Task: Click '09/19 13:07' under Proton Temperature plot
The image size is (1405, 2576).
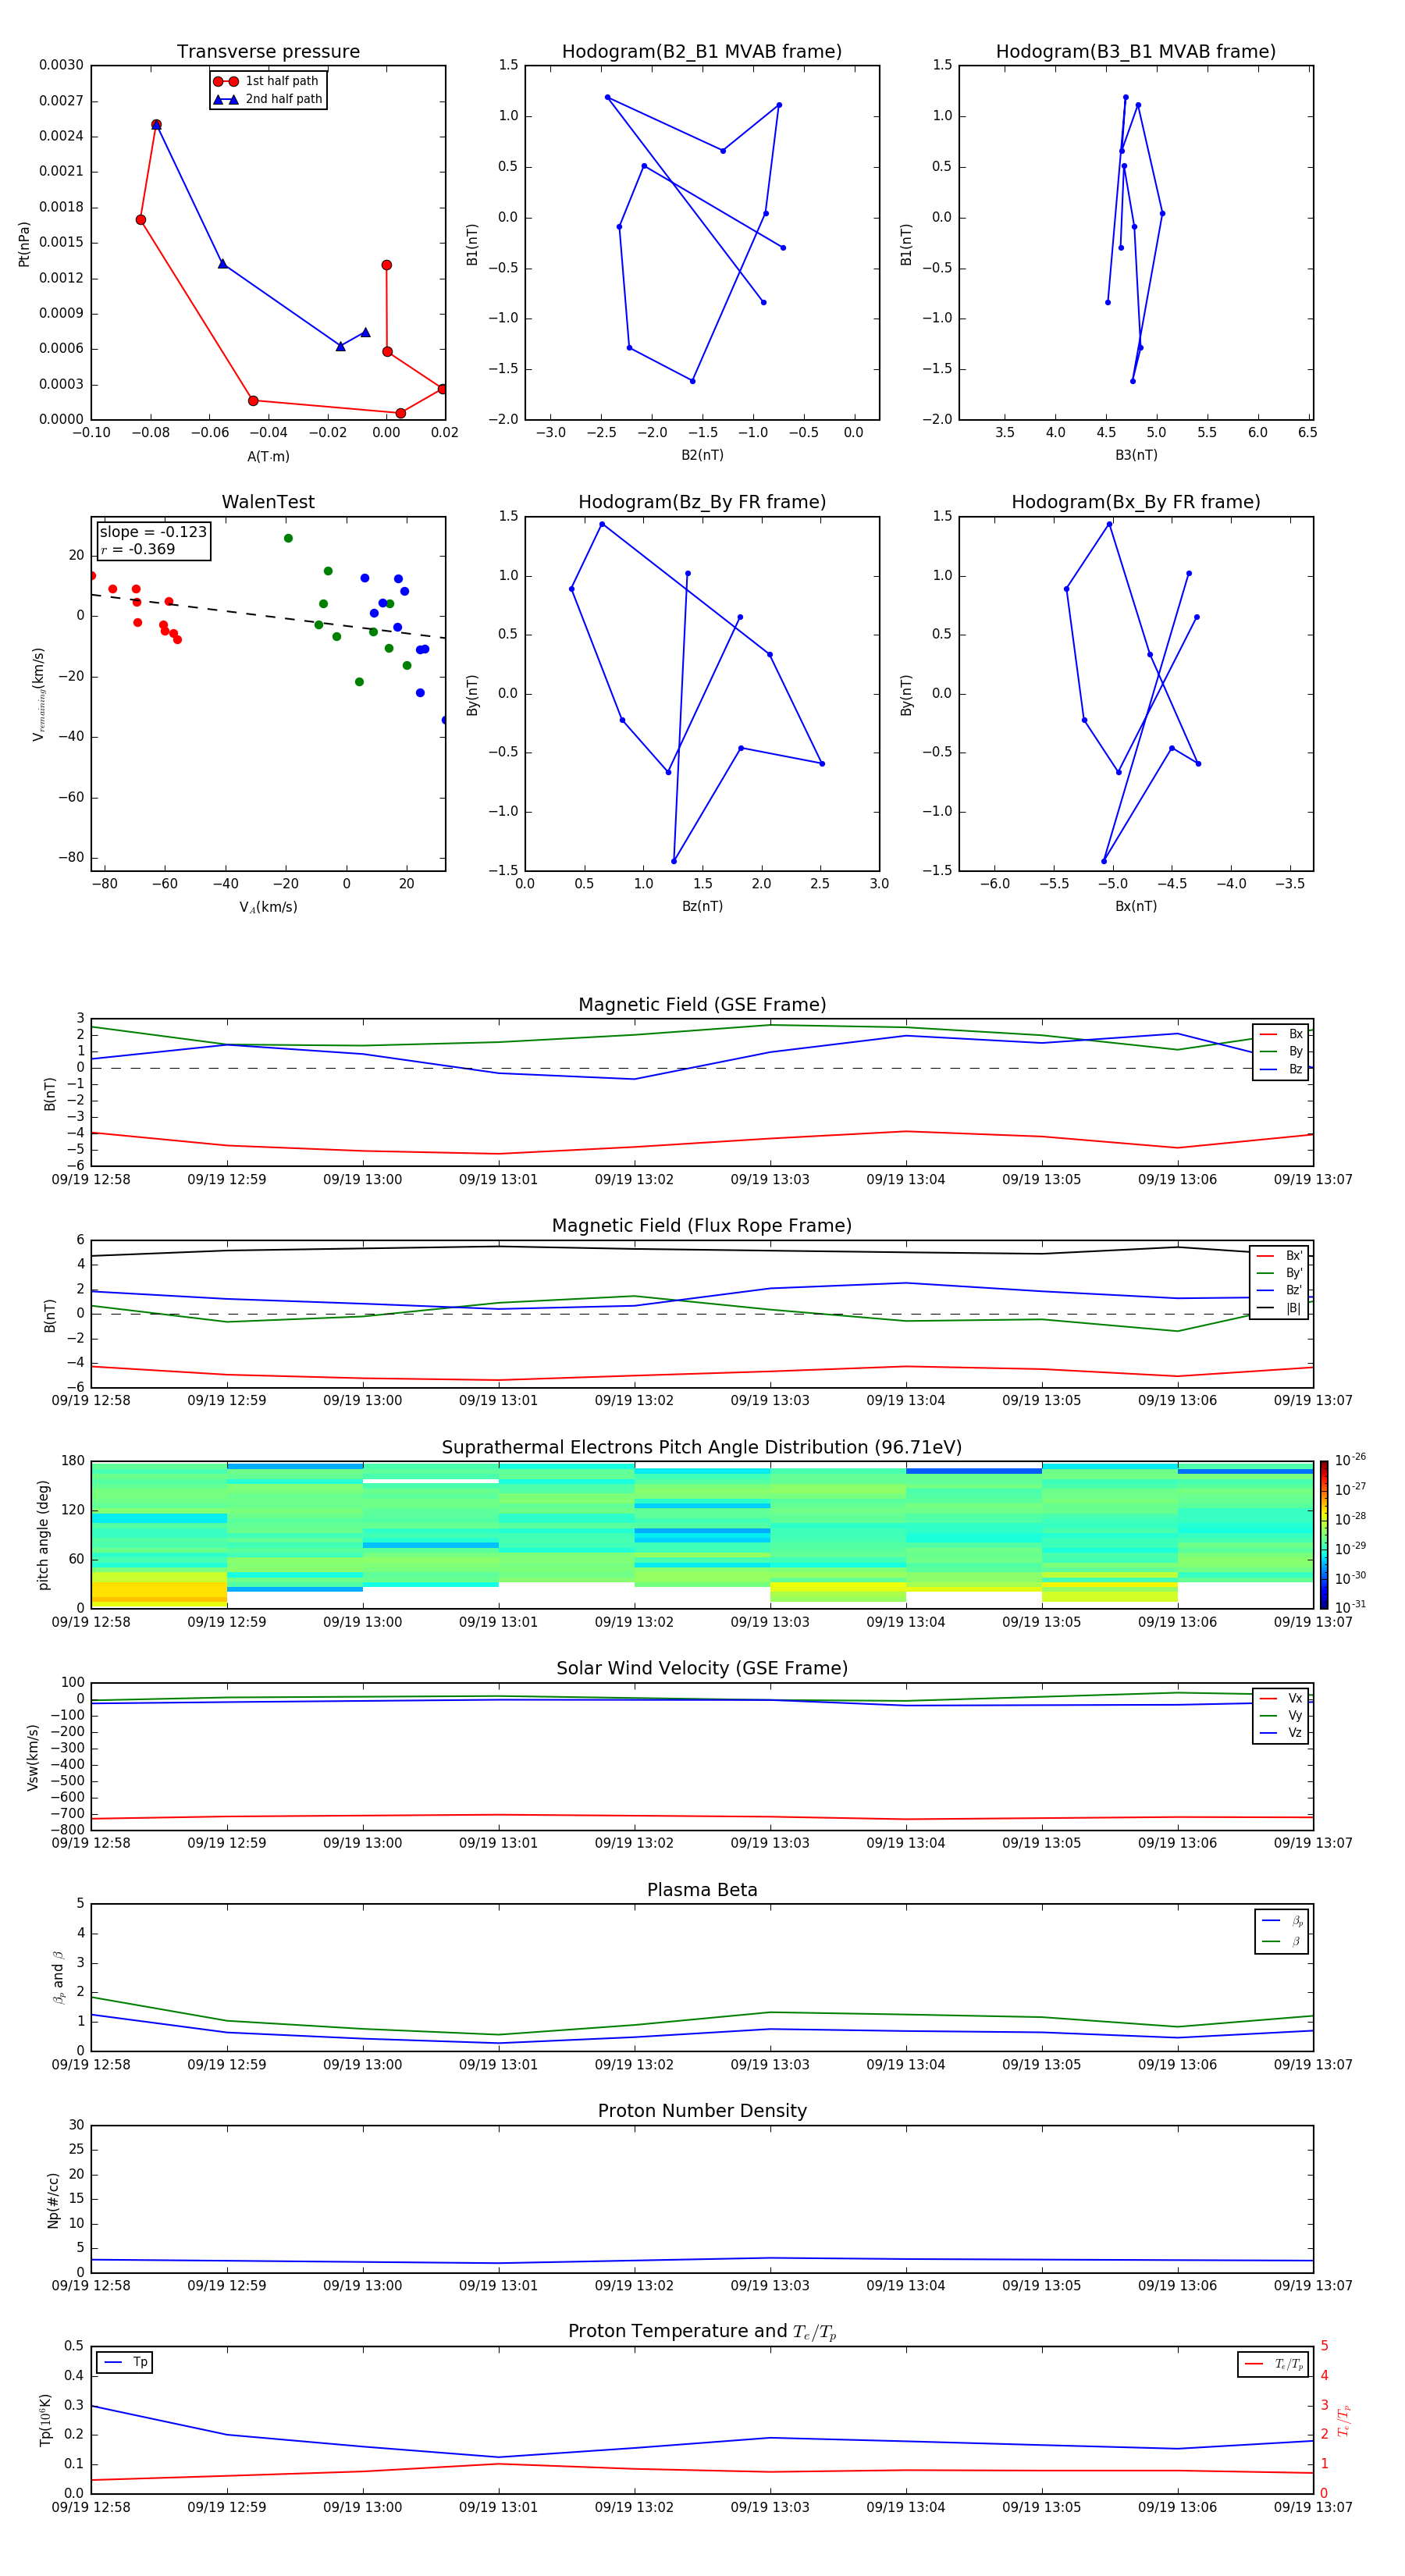Action: pos(1313,2507)
